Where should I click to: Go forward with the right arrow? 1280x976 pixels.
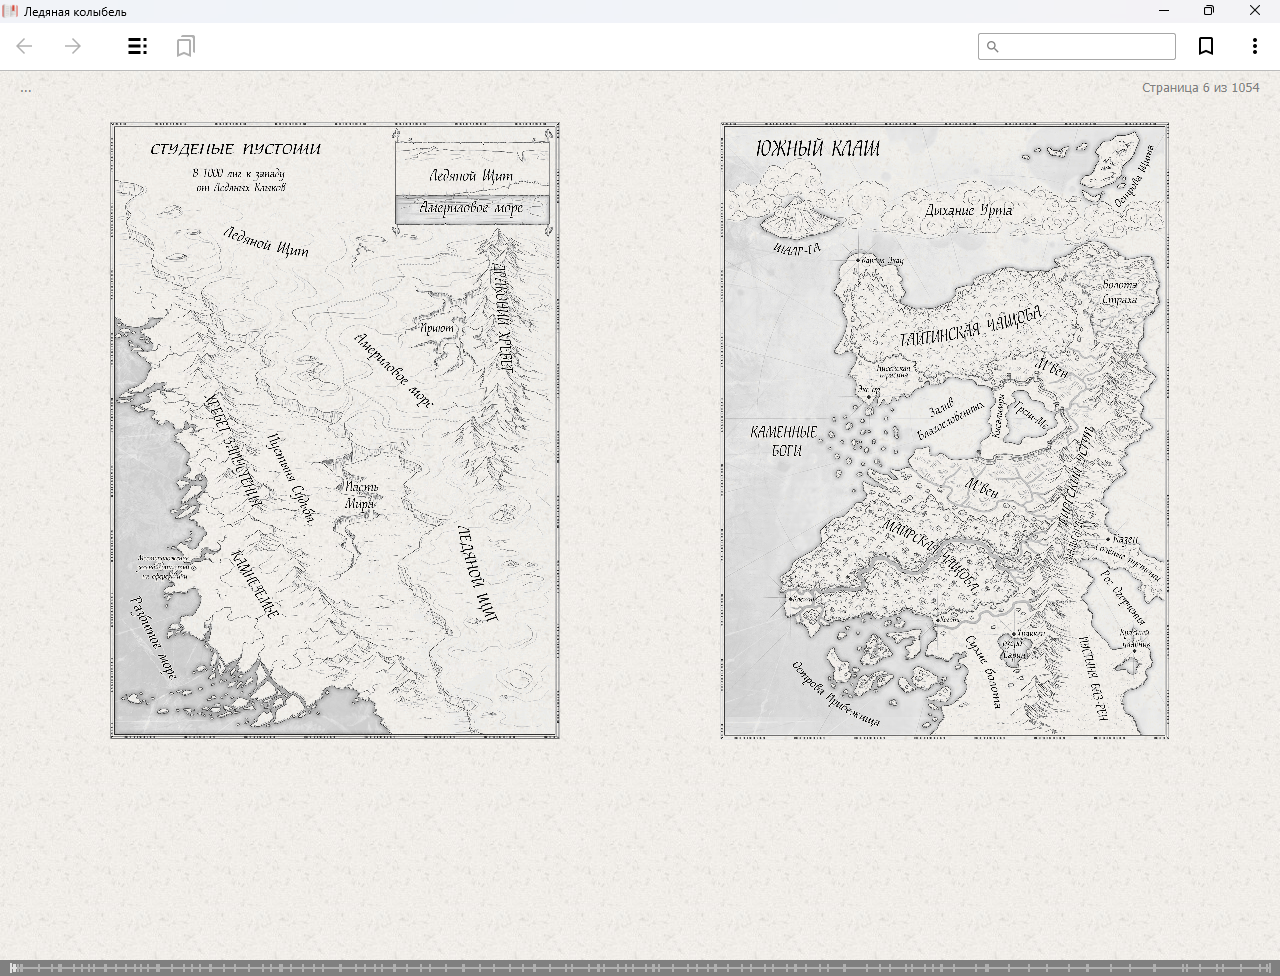click(x=73, y=46)
